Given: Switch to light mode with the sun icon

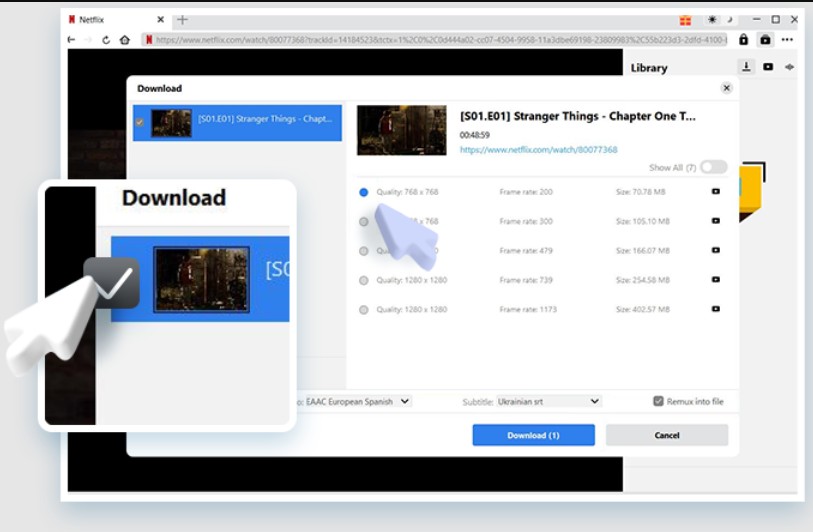Looking at the screenshot, I should [x=712, y=20].
